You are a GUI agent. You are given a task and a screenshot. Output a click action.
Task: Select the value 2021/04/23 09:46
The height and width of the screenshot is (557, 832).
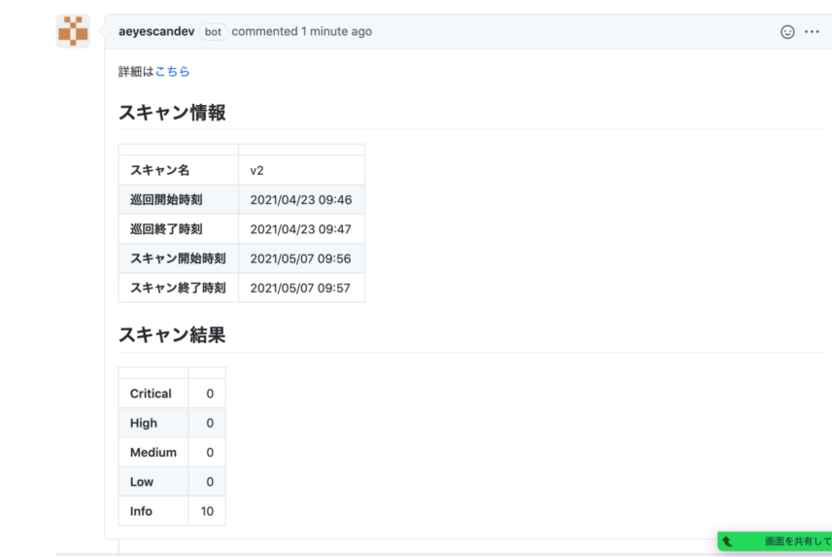pyautogui.click(x=301, y=200)
